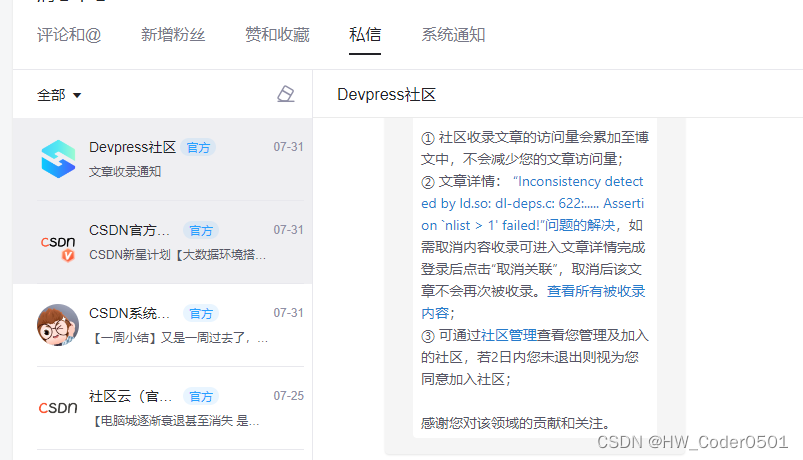Click the Devpress社区 avatar logo
This screenshot has width=803, height=460.
point(58,159)
